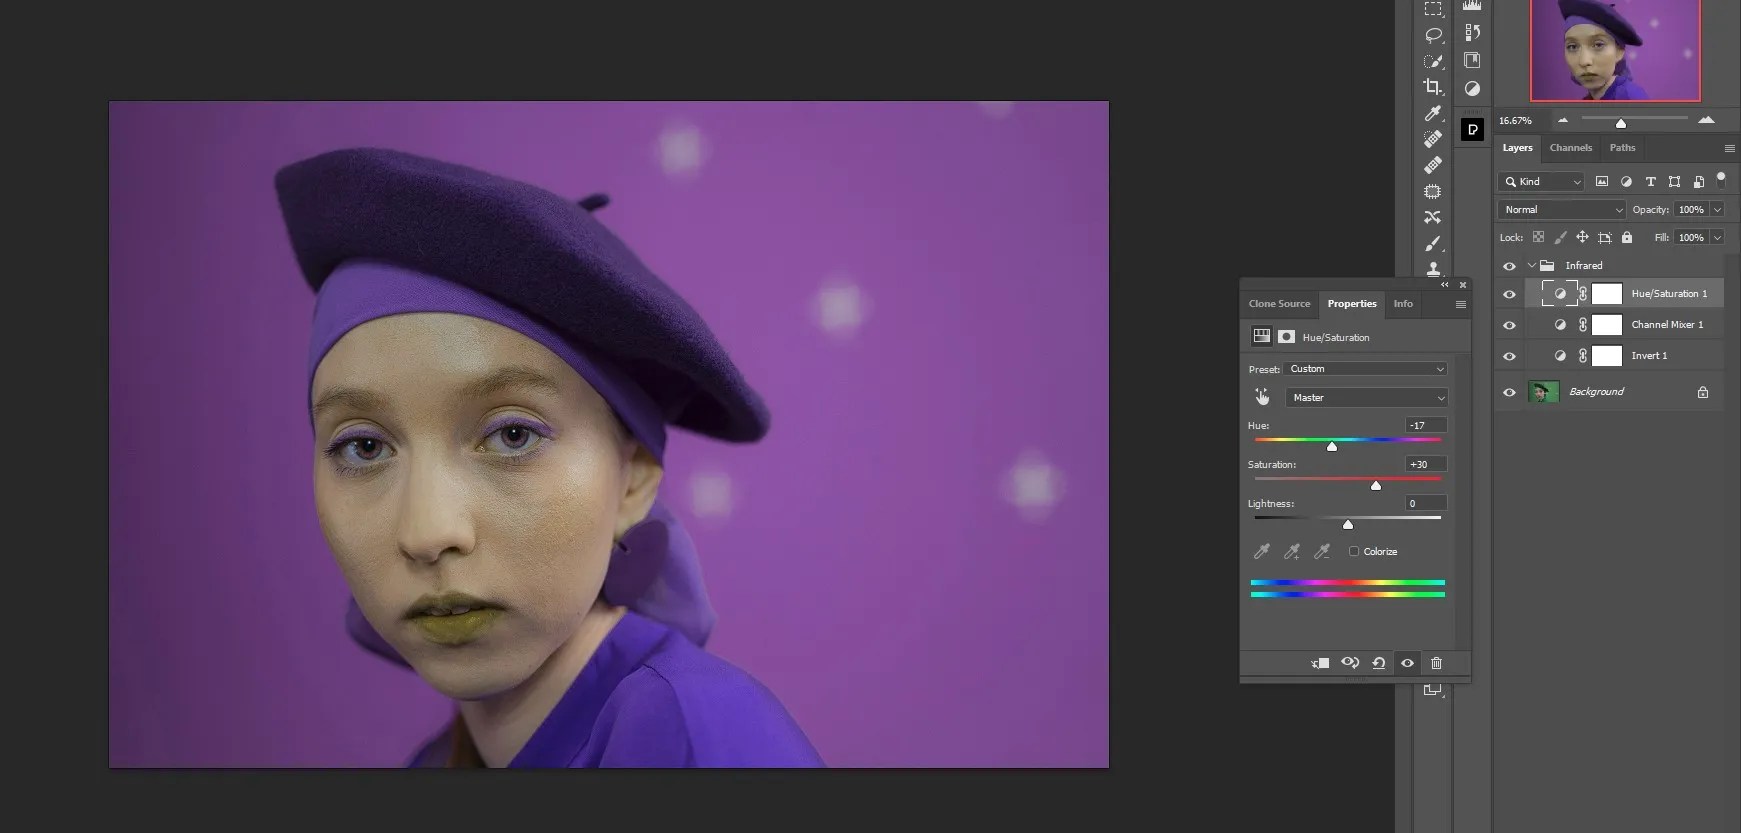The image size is (1741, 833).
Task: Open the Normal blend mode dropdown
Action: pyautogui.click(x=1562, y=209)
